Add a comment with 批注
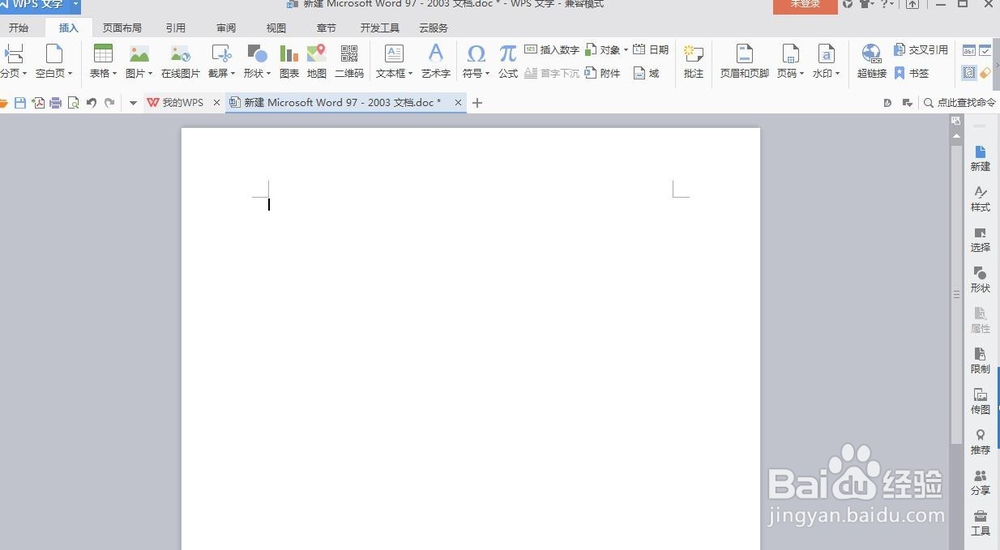Screen dimensions: 1000x550 pos(693,62)
